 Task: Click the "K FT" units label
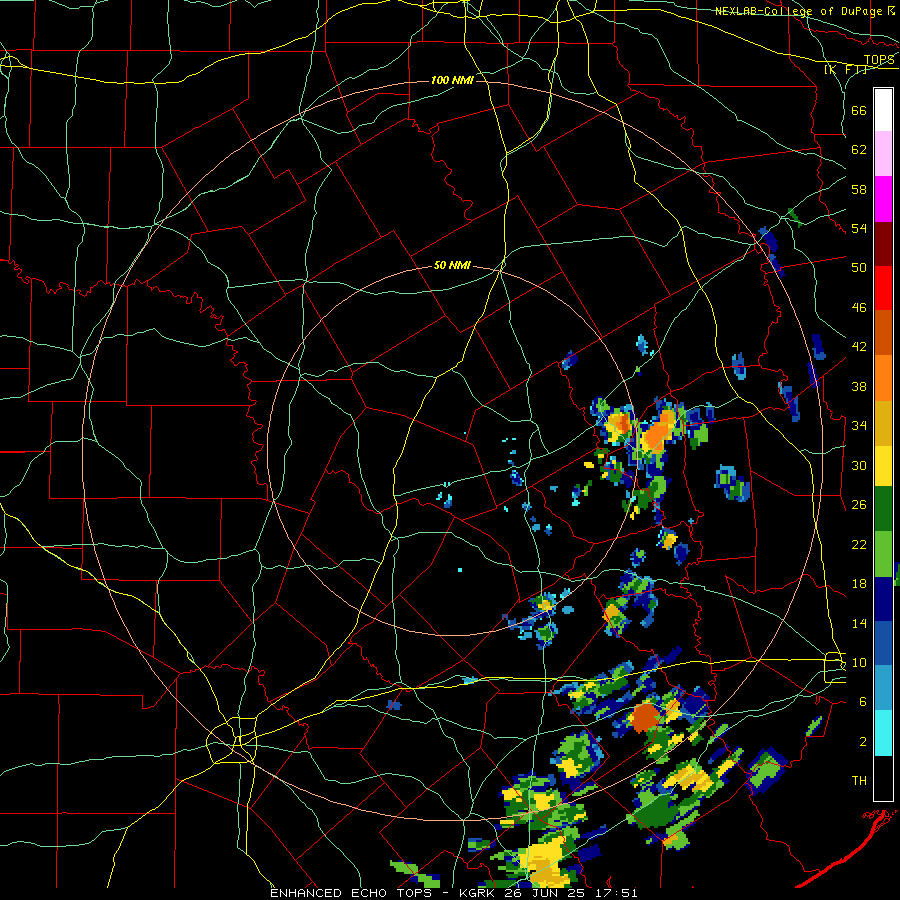click(846, 69)
